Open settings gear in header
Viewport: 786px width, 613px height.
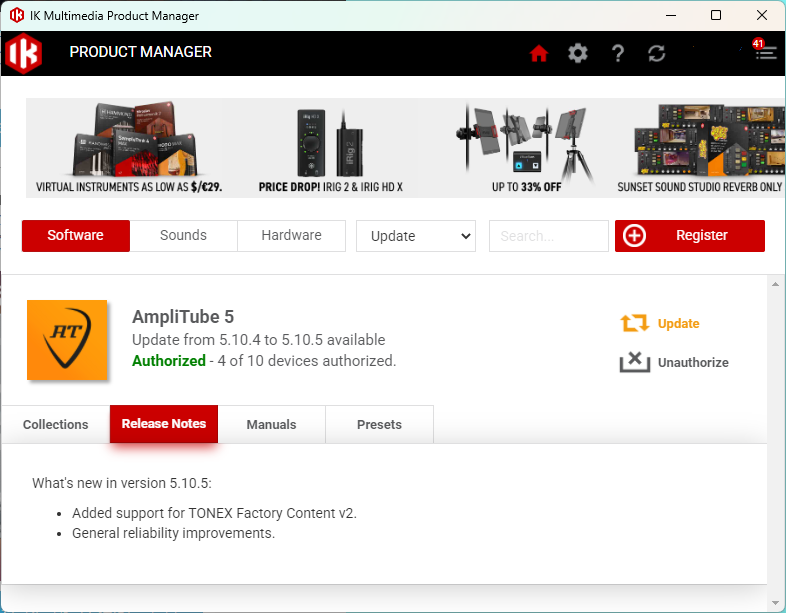coord(577,53)
